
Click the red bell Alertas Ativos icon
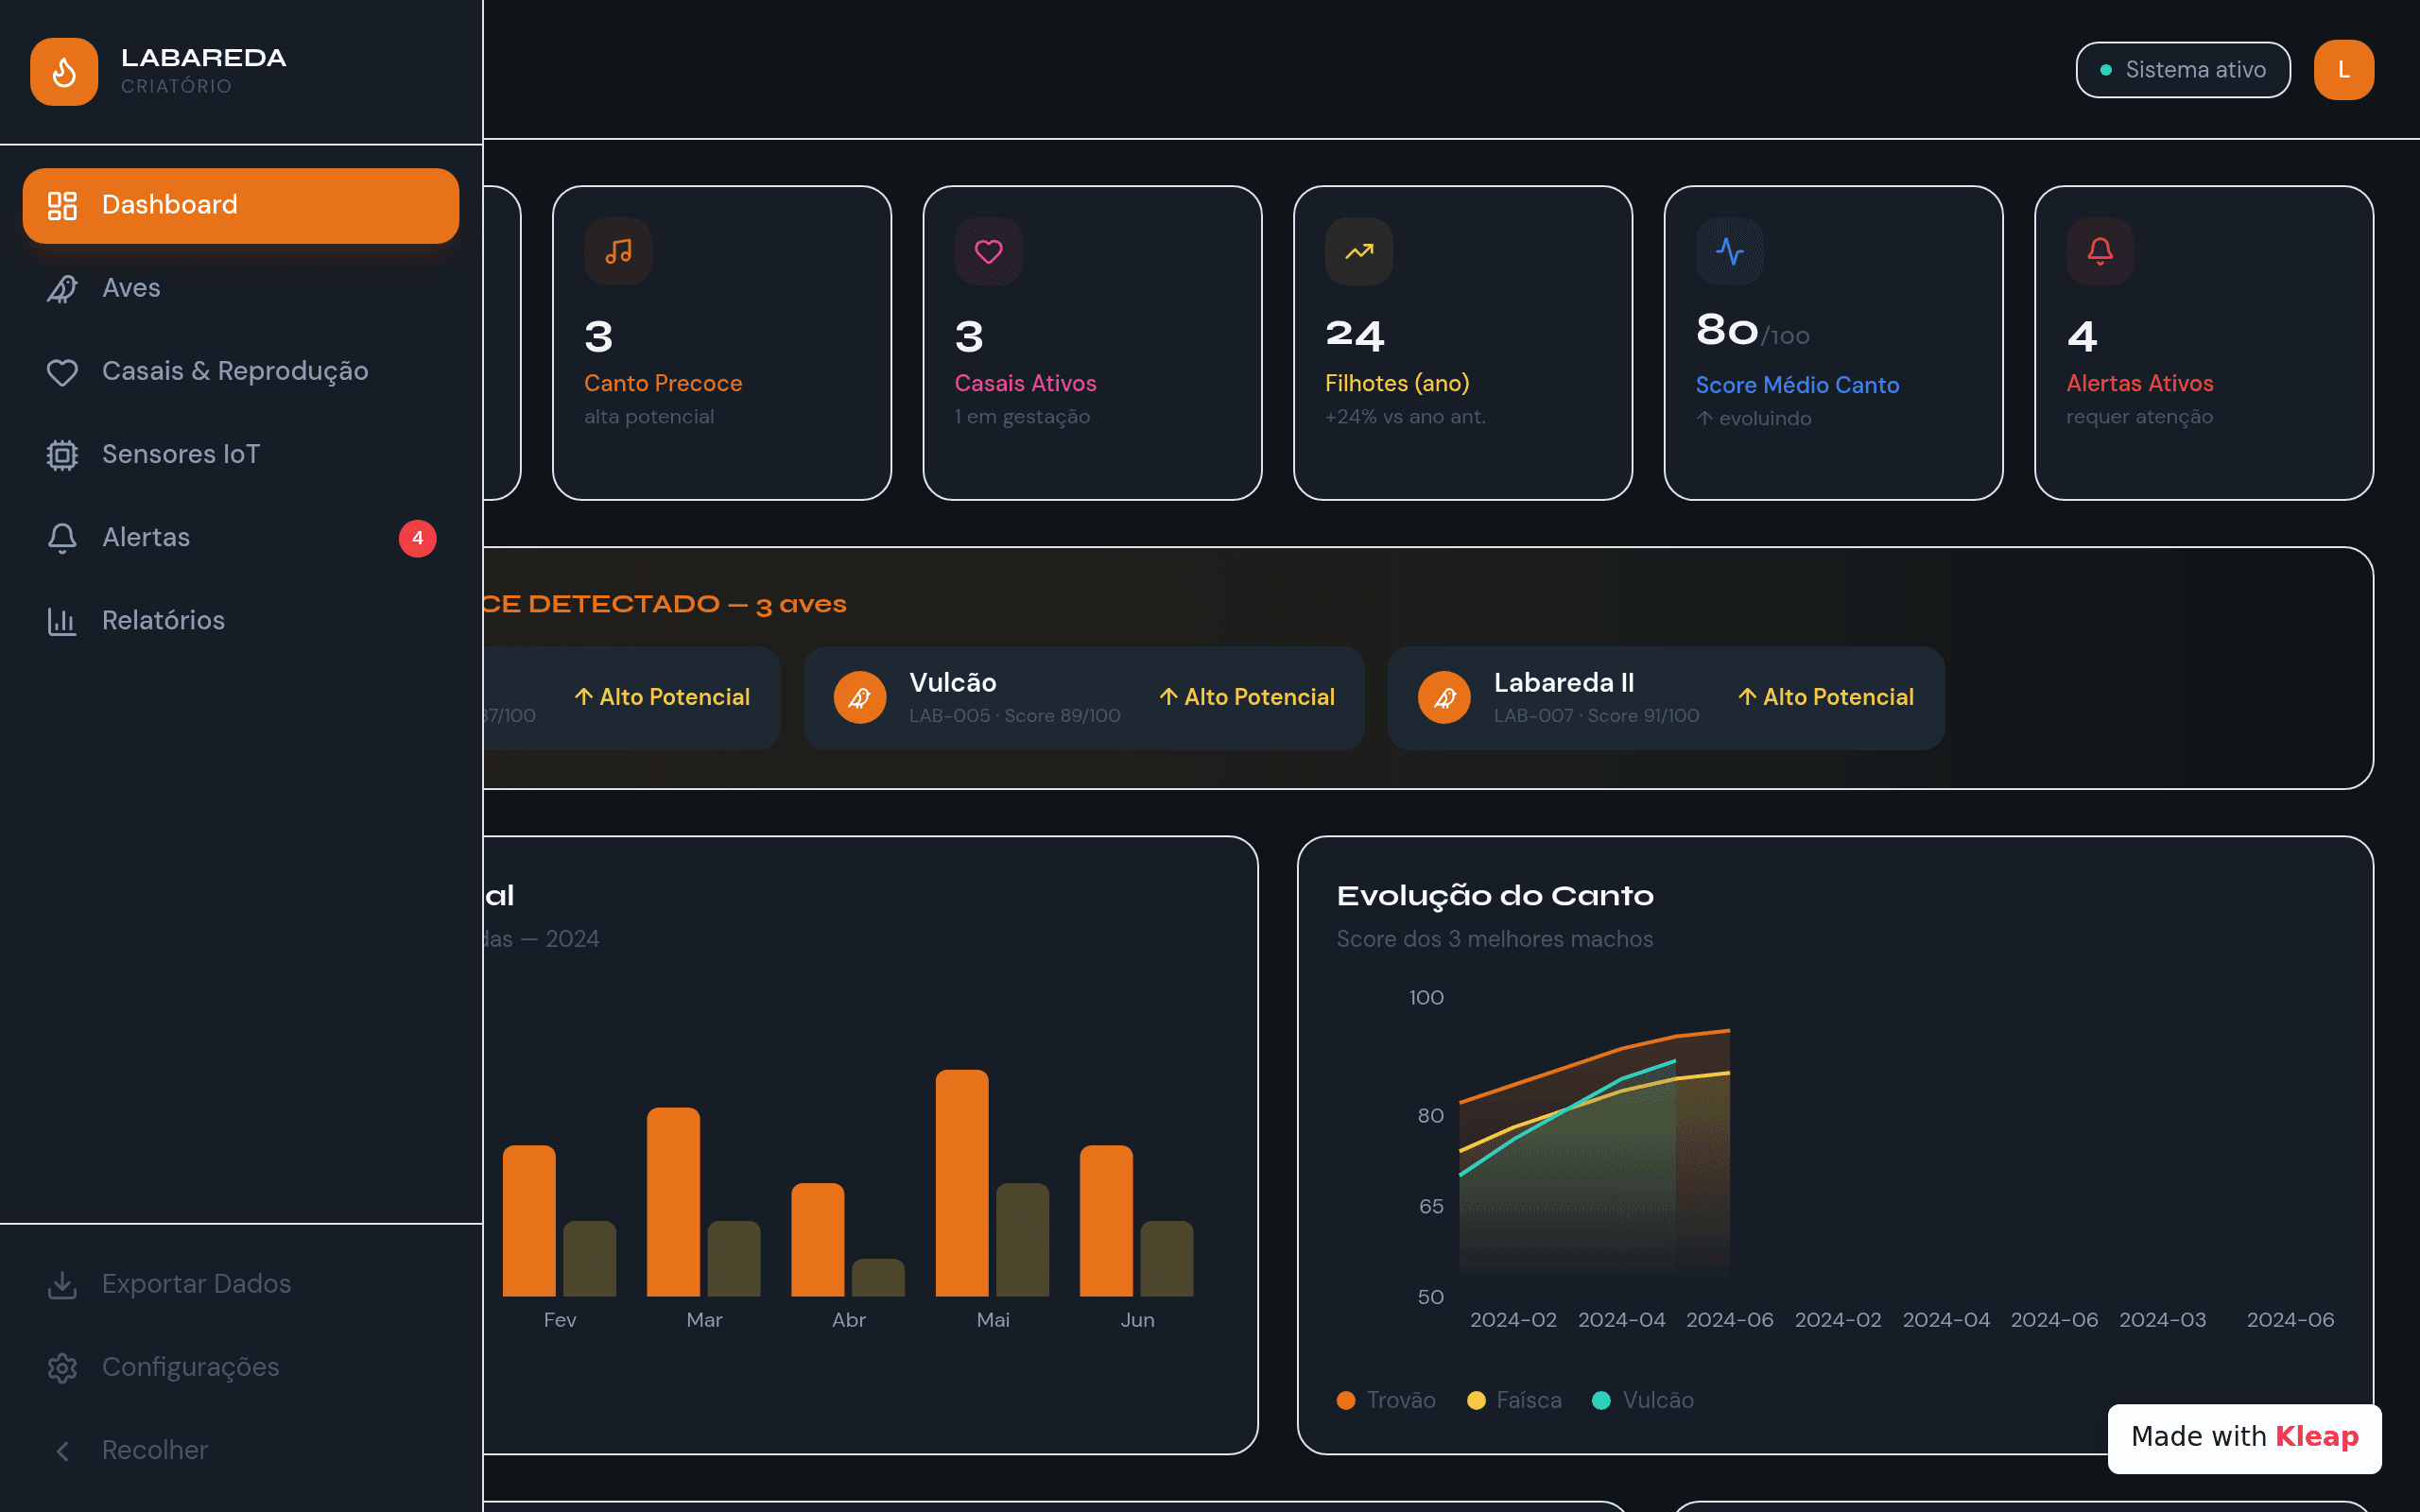tap(2100, 251)
